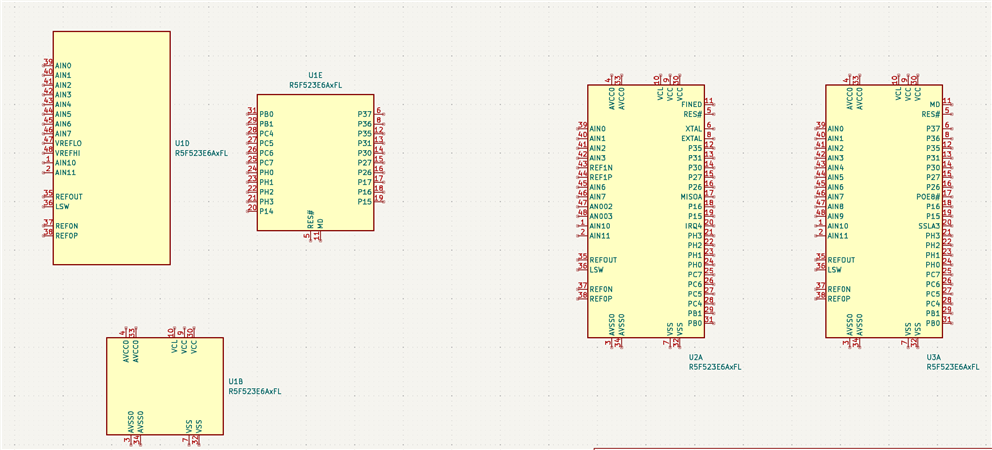
Task: Click the VREFLO pin on U1D
Action: (x=68, y=143)
